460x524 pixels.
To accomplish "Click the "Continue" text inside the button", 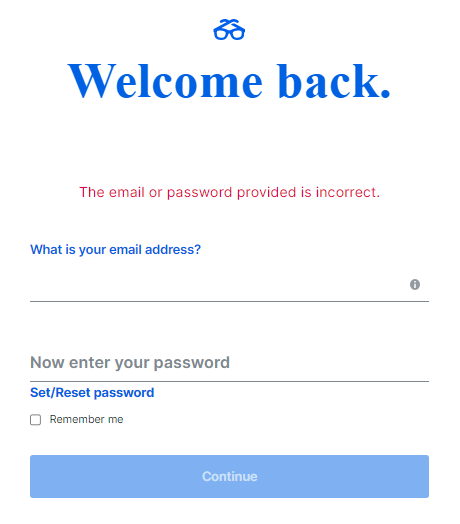I will pyautogui.click(x=230, y=476).
